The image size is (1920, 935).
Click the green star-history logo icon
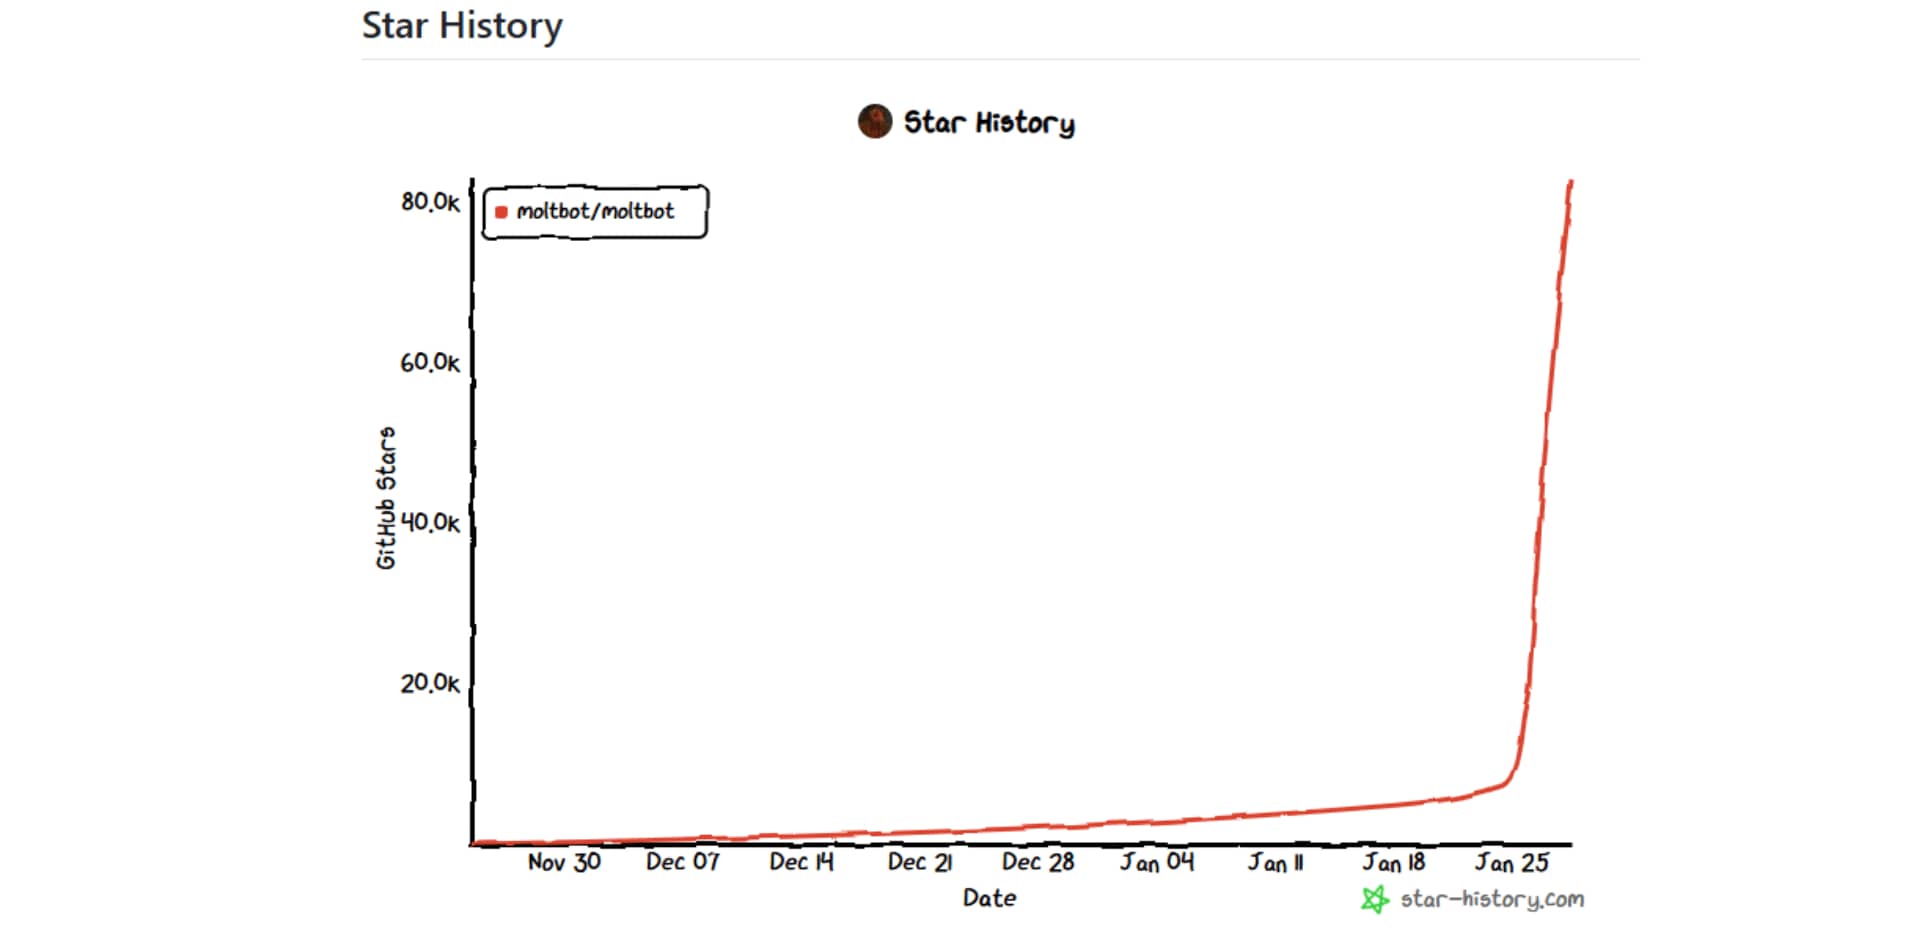point(1375,899)
